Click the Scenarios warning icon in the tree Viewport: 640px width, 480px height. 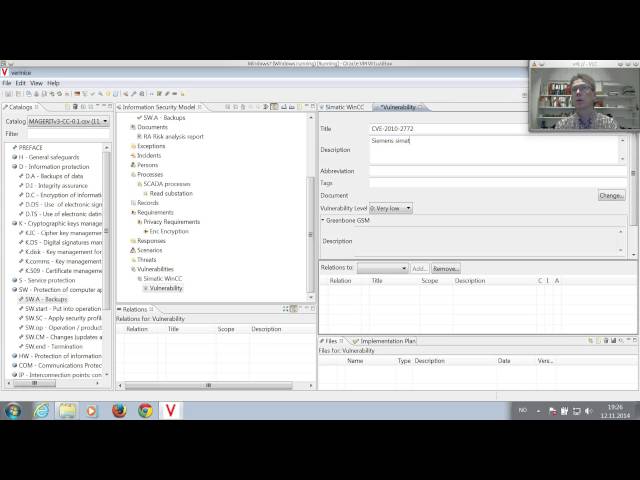[x=133, y=250]
